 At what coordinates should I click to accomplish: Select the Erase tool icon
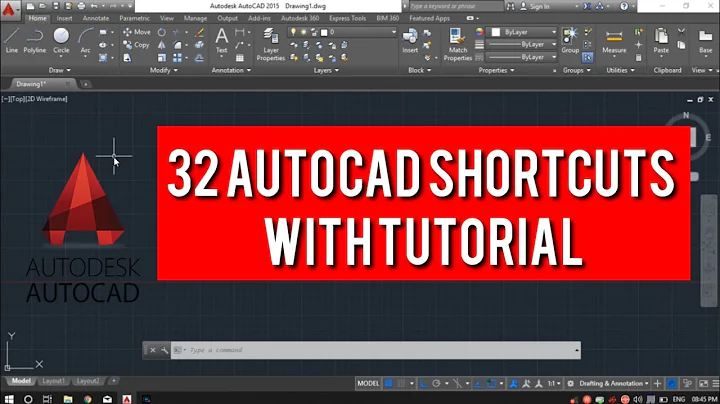(199, 33)
